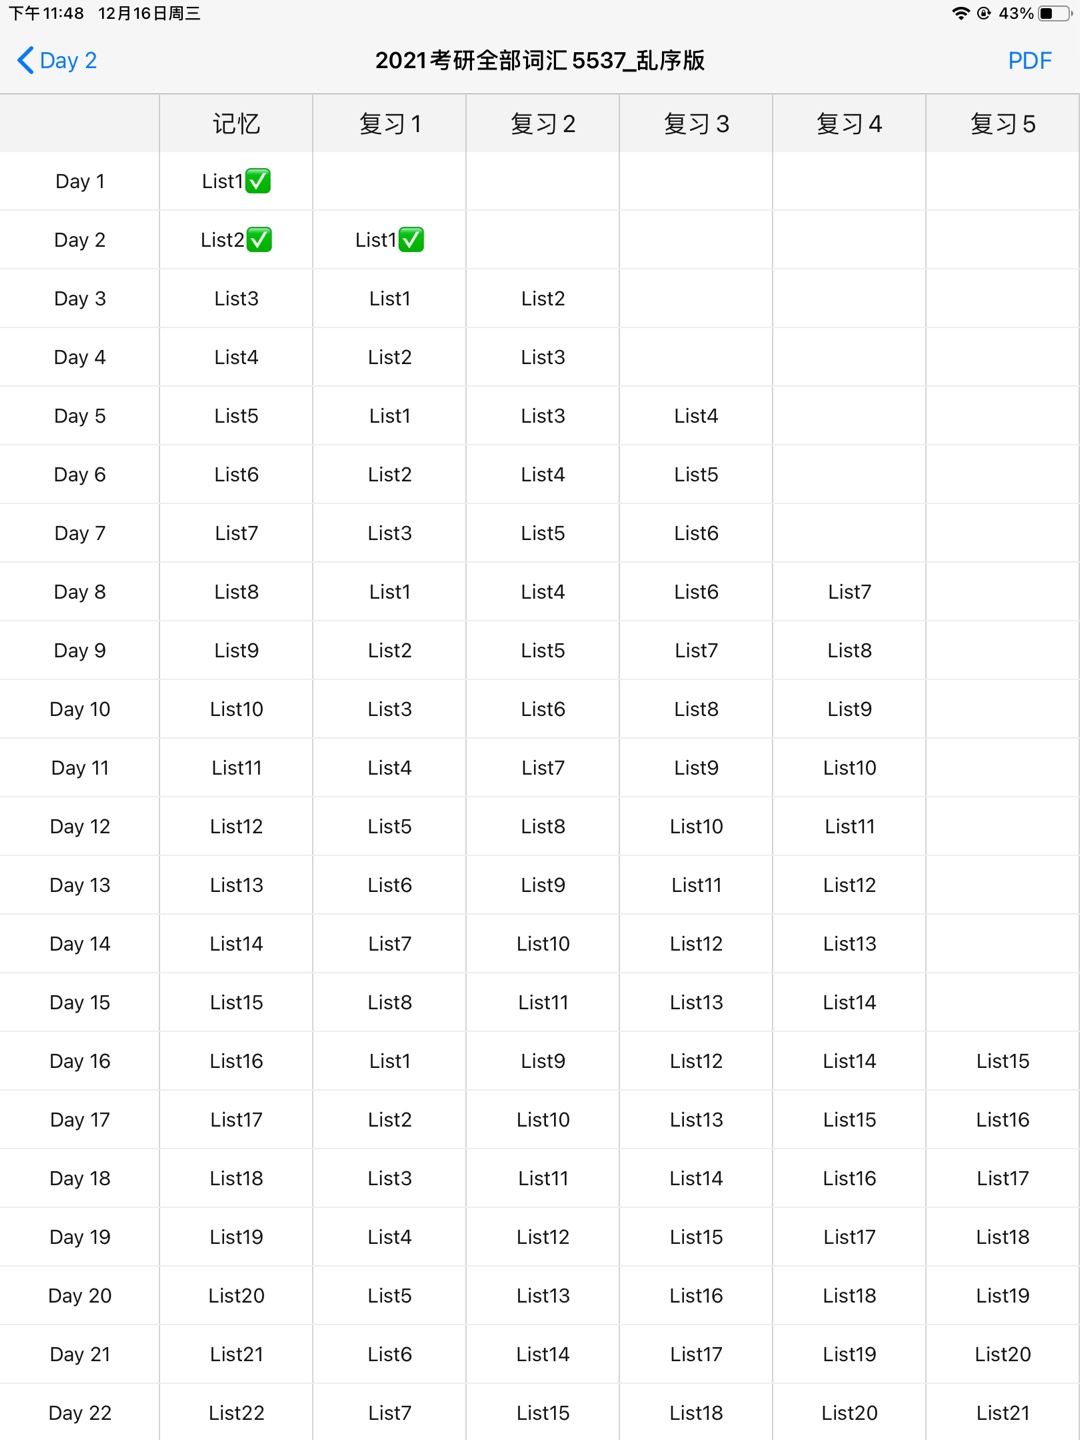Tap the battery indicator icon
The height and width of the screenshot is (1440, 1080).
click(1054, 13)
